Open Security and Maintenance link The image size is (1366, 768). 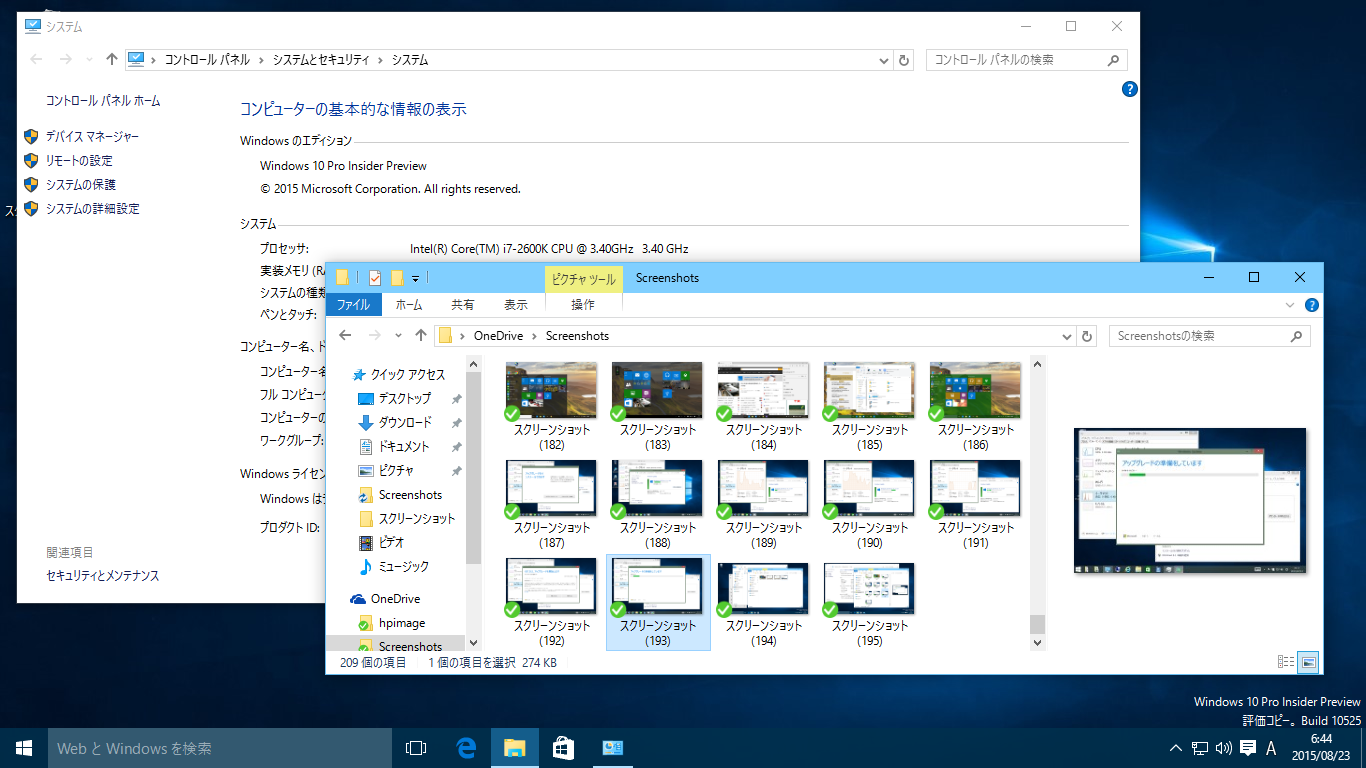[x=102, y=576]
